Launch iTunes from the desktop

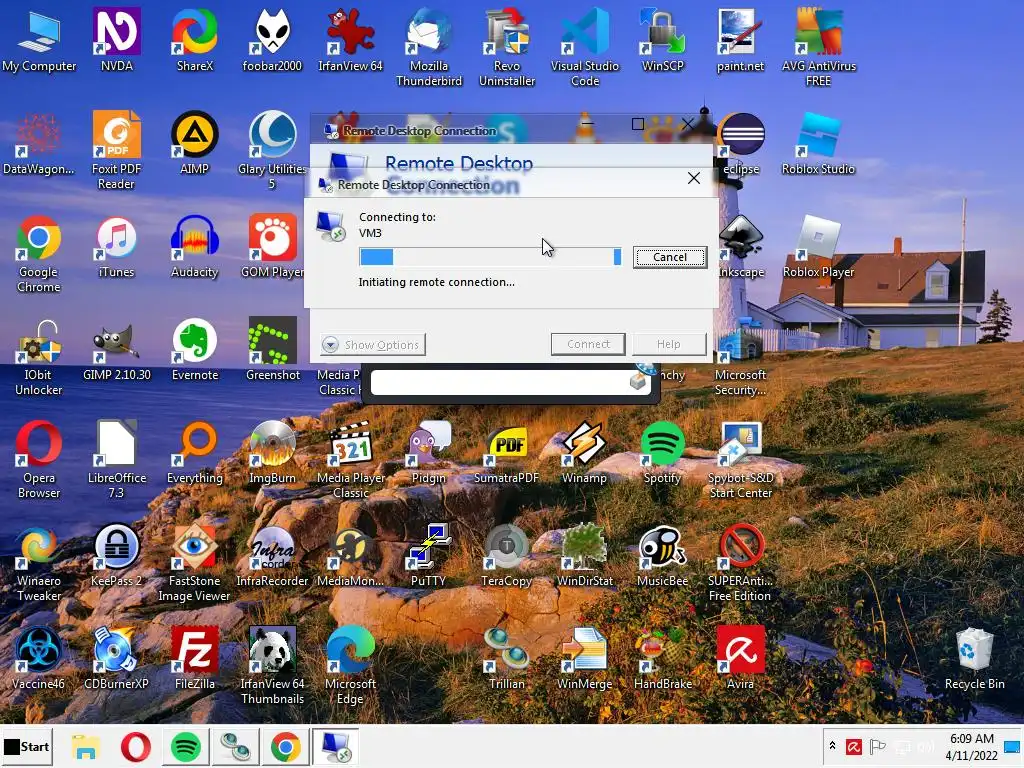pos(116,246)
